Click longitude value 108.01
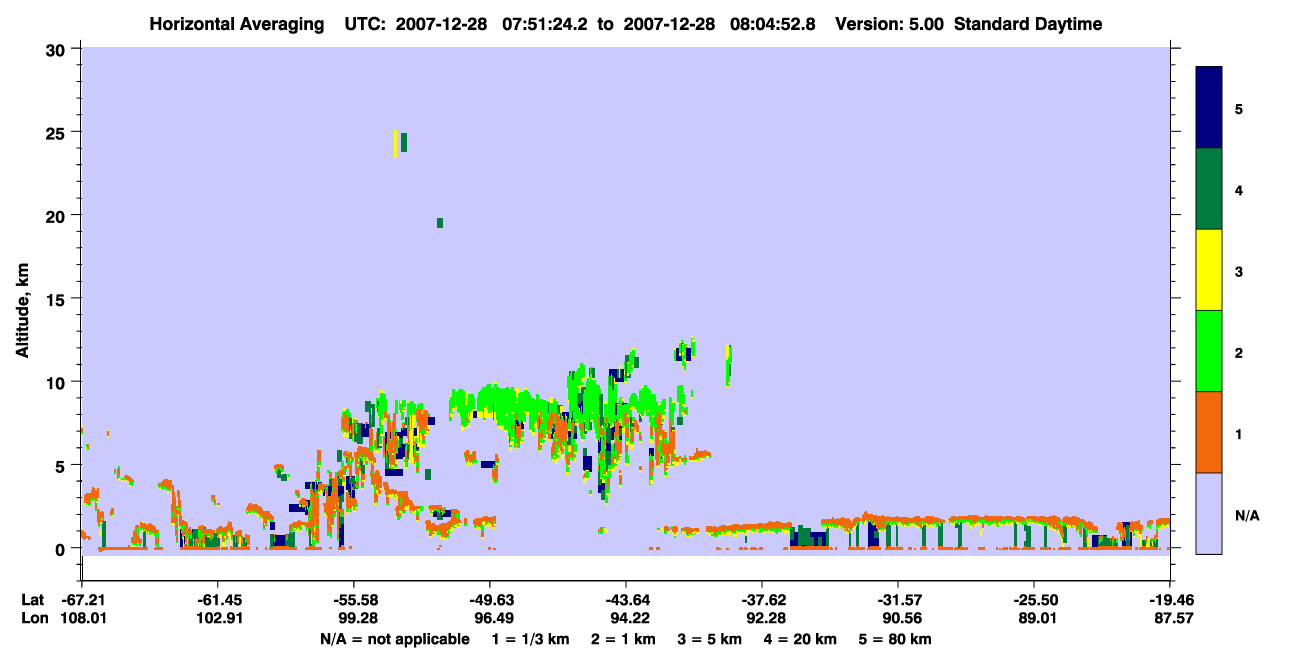This screenshot has height=667, width=1300. 82,619
